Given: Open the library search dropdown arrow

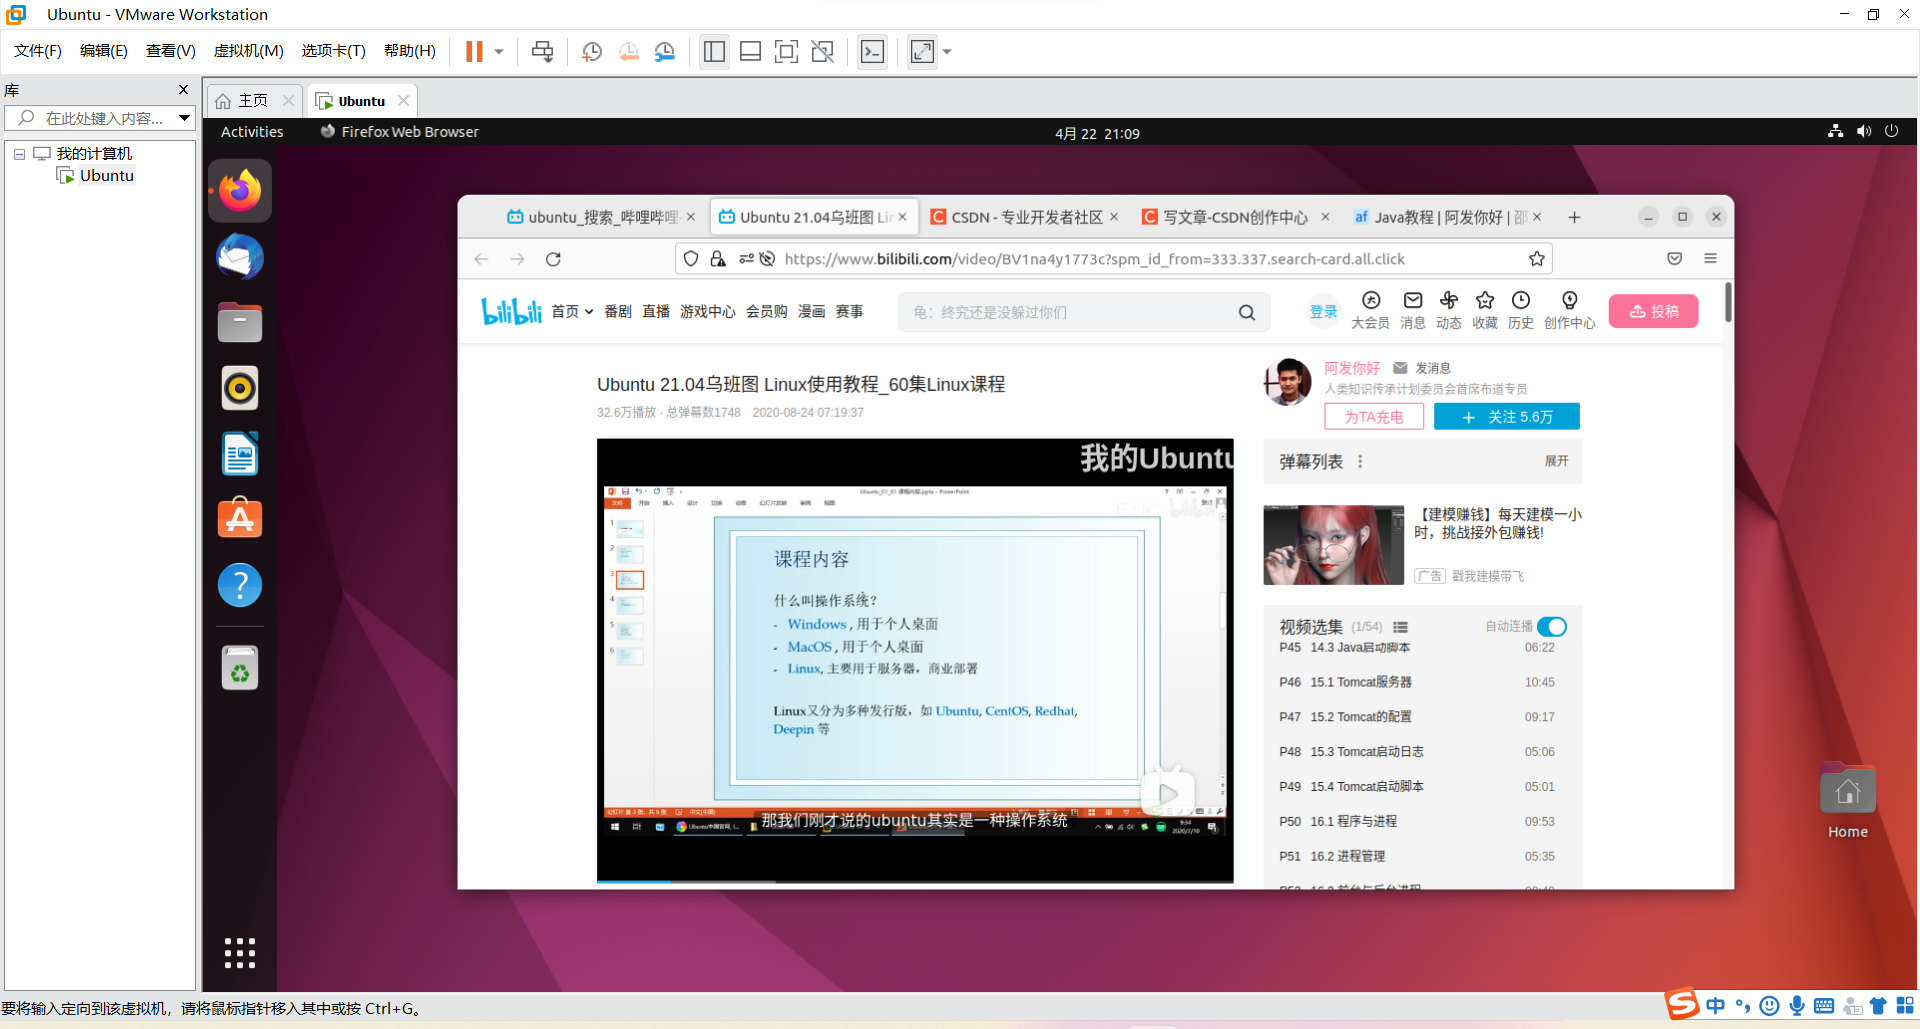Looking at the screenshot, I should [185, 118].
